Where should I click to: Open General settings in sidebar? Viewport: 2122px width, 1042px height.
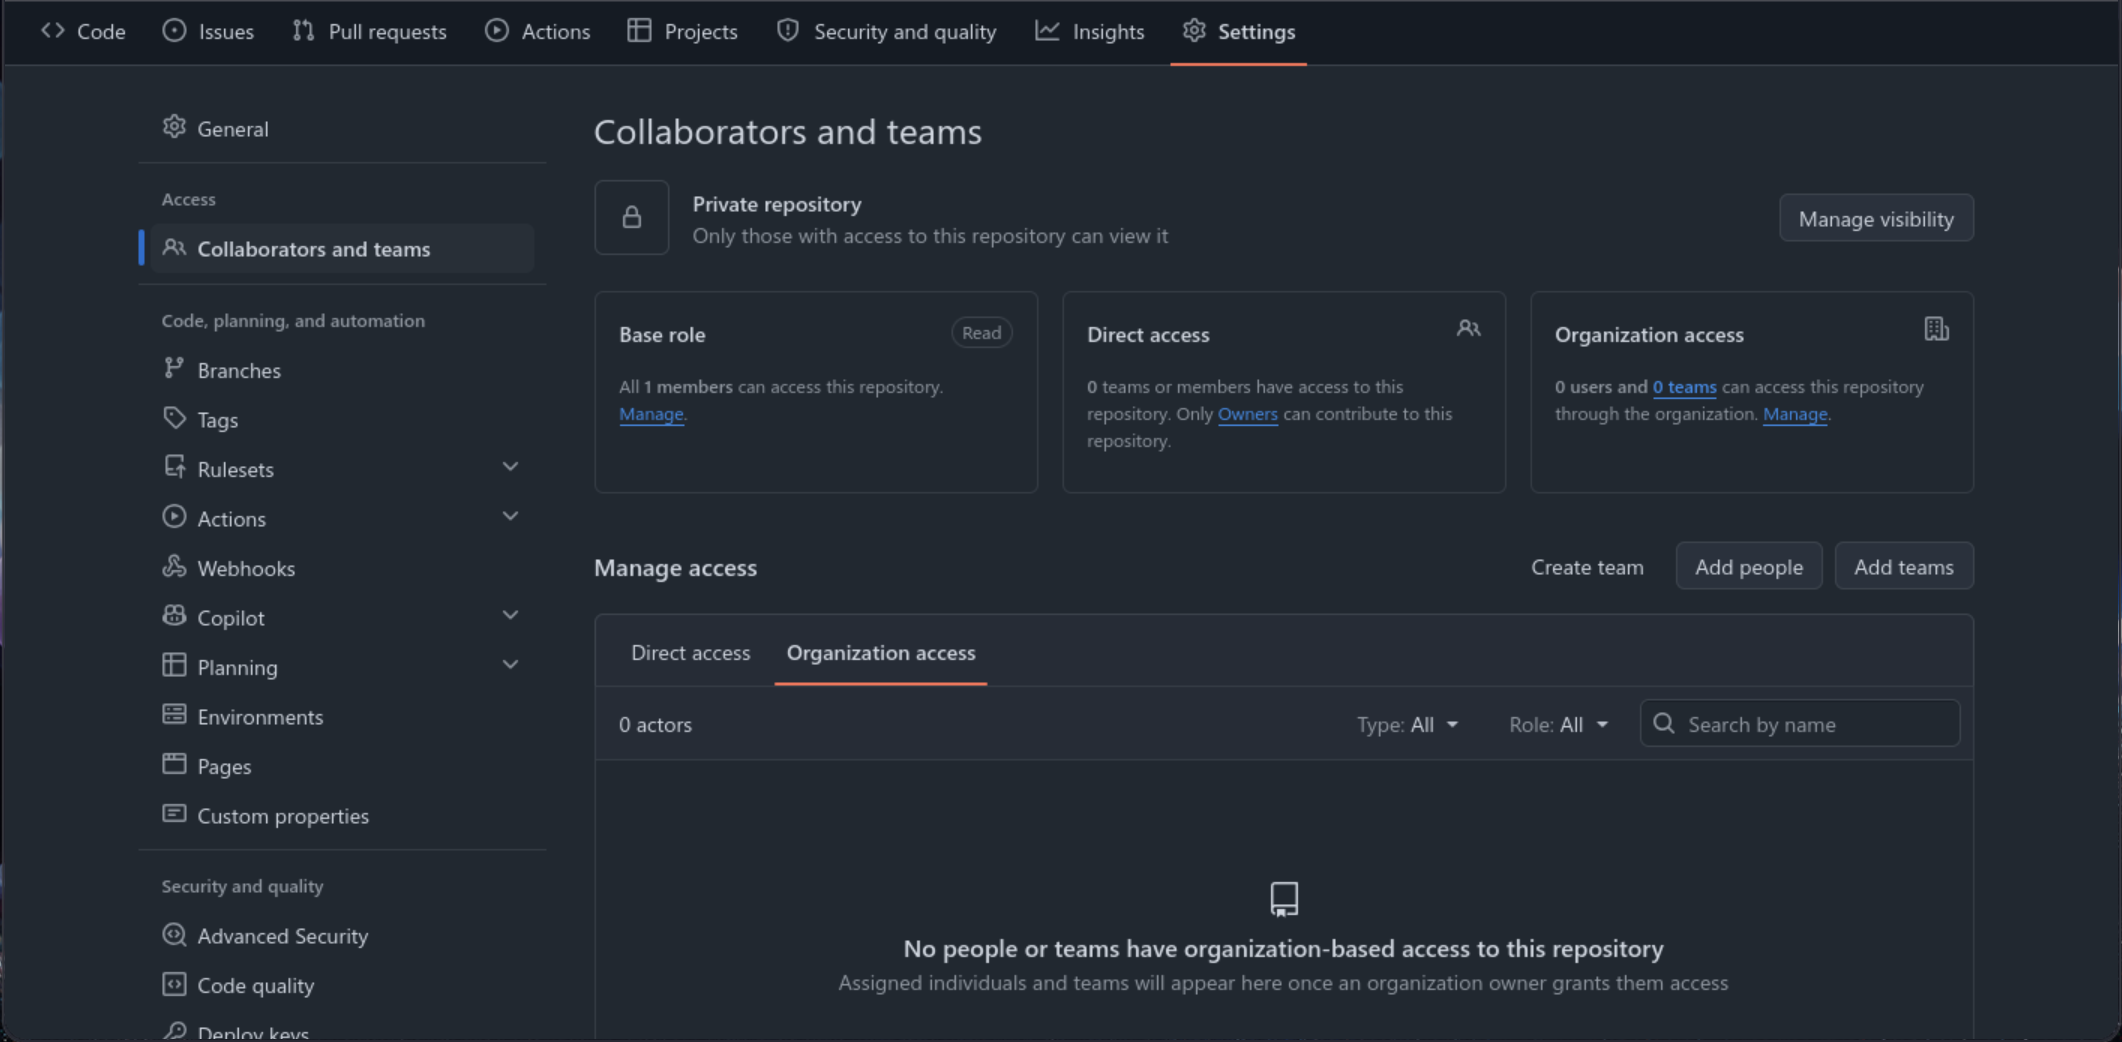343,128
